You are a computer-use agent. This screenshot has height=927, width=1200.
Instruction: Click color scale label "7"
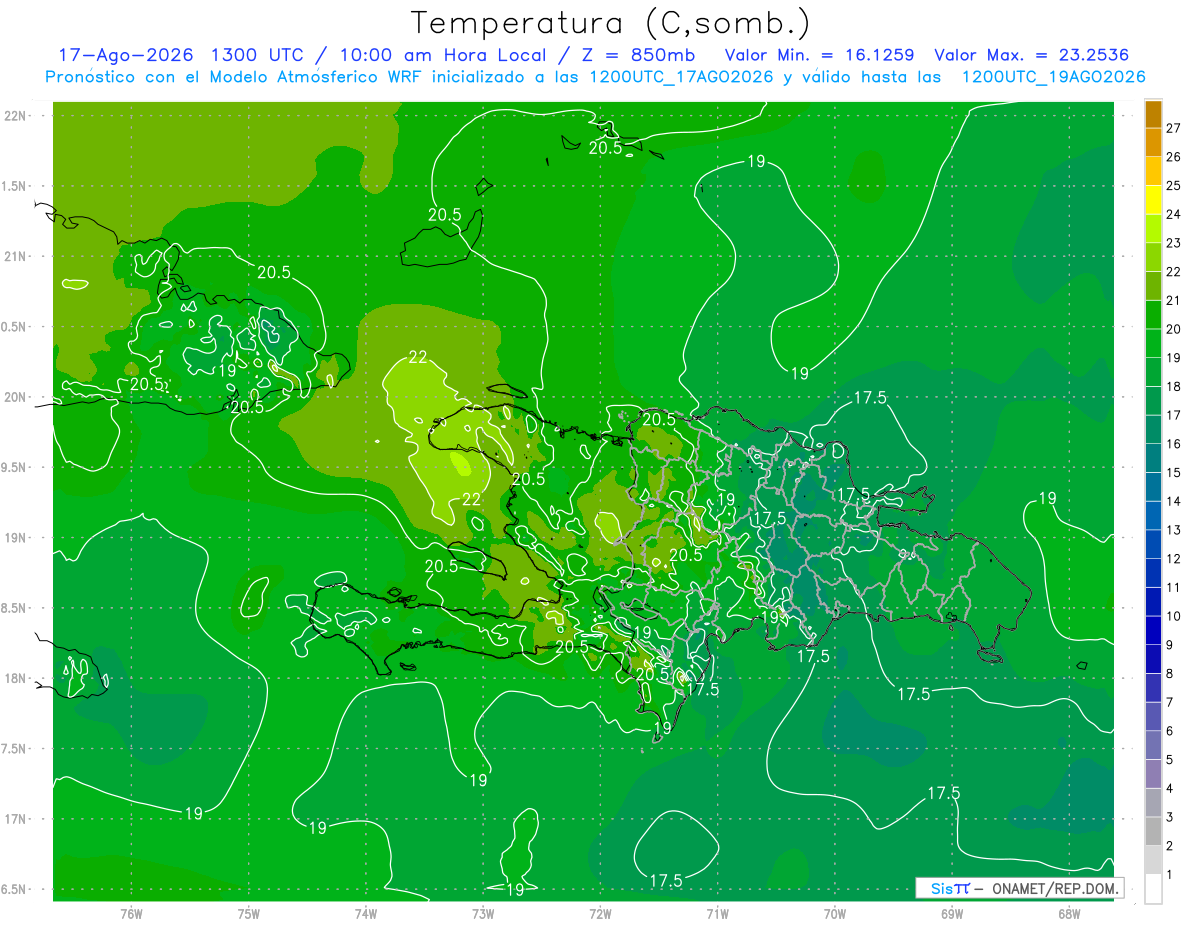(x=1170, y=702)
